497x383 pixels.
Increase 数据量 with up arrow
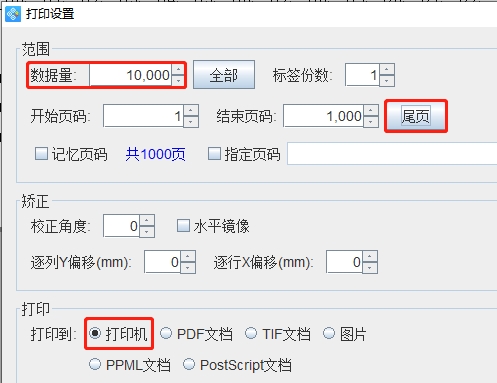pos(178,69)
